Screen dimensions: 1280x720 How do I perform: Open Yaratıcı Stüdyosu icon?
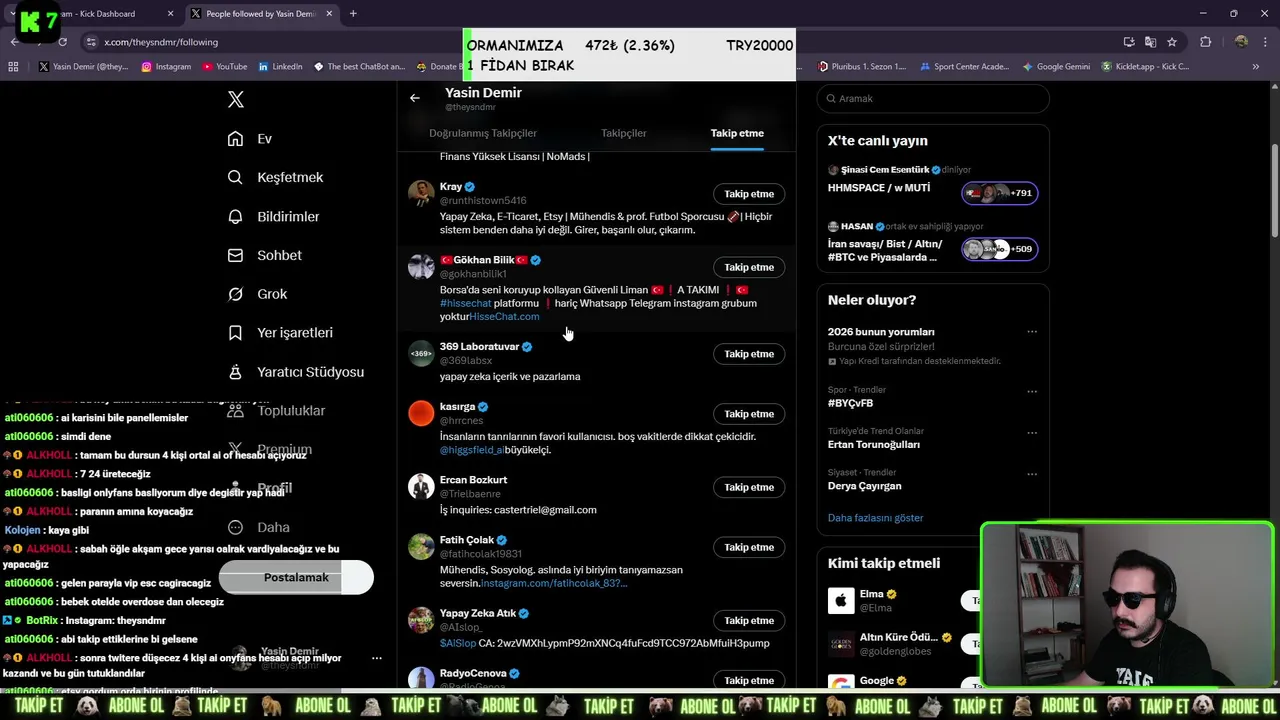[x=235, y=372]
